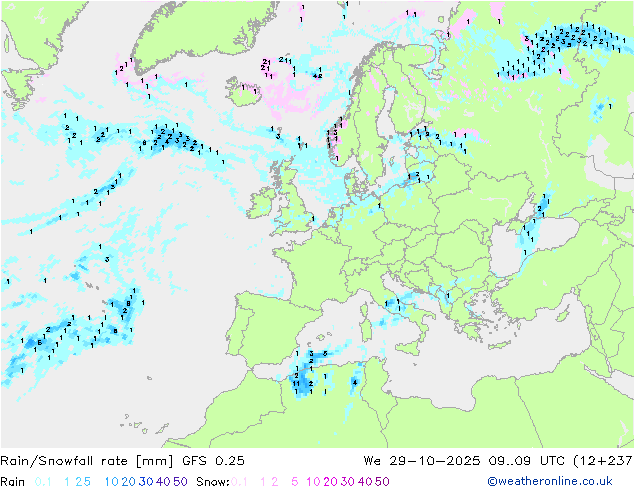Open the ©weatheronline.co.uk link
Viewport: 634px width, 490px height.
pos(550,482)
